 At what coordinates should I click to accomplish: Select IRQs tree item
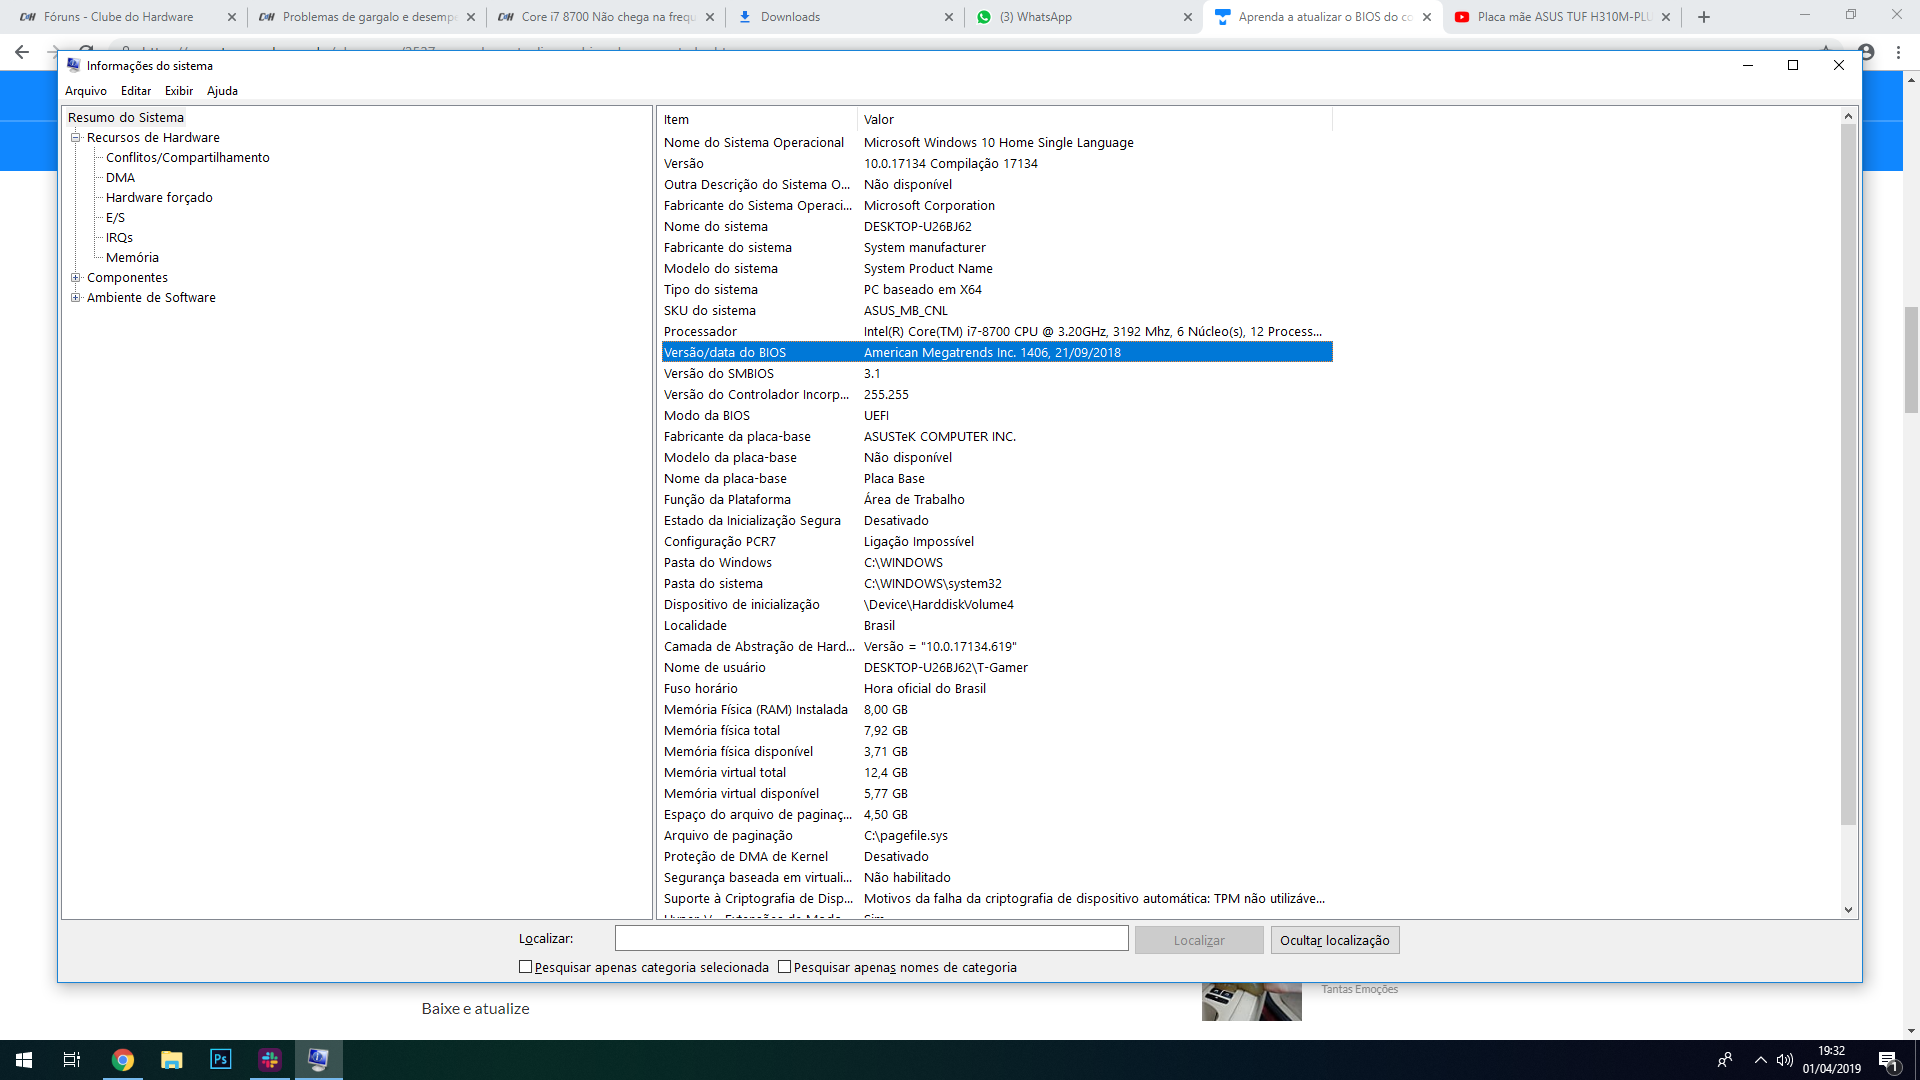click(119, 238)
